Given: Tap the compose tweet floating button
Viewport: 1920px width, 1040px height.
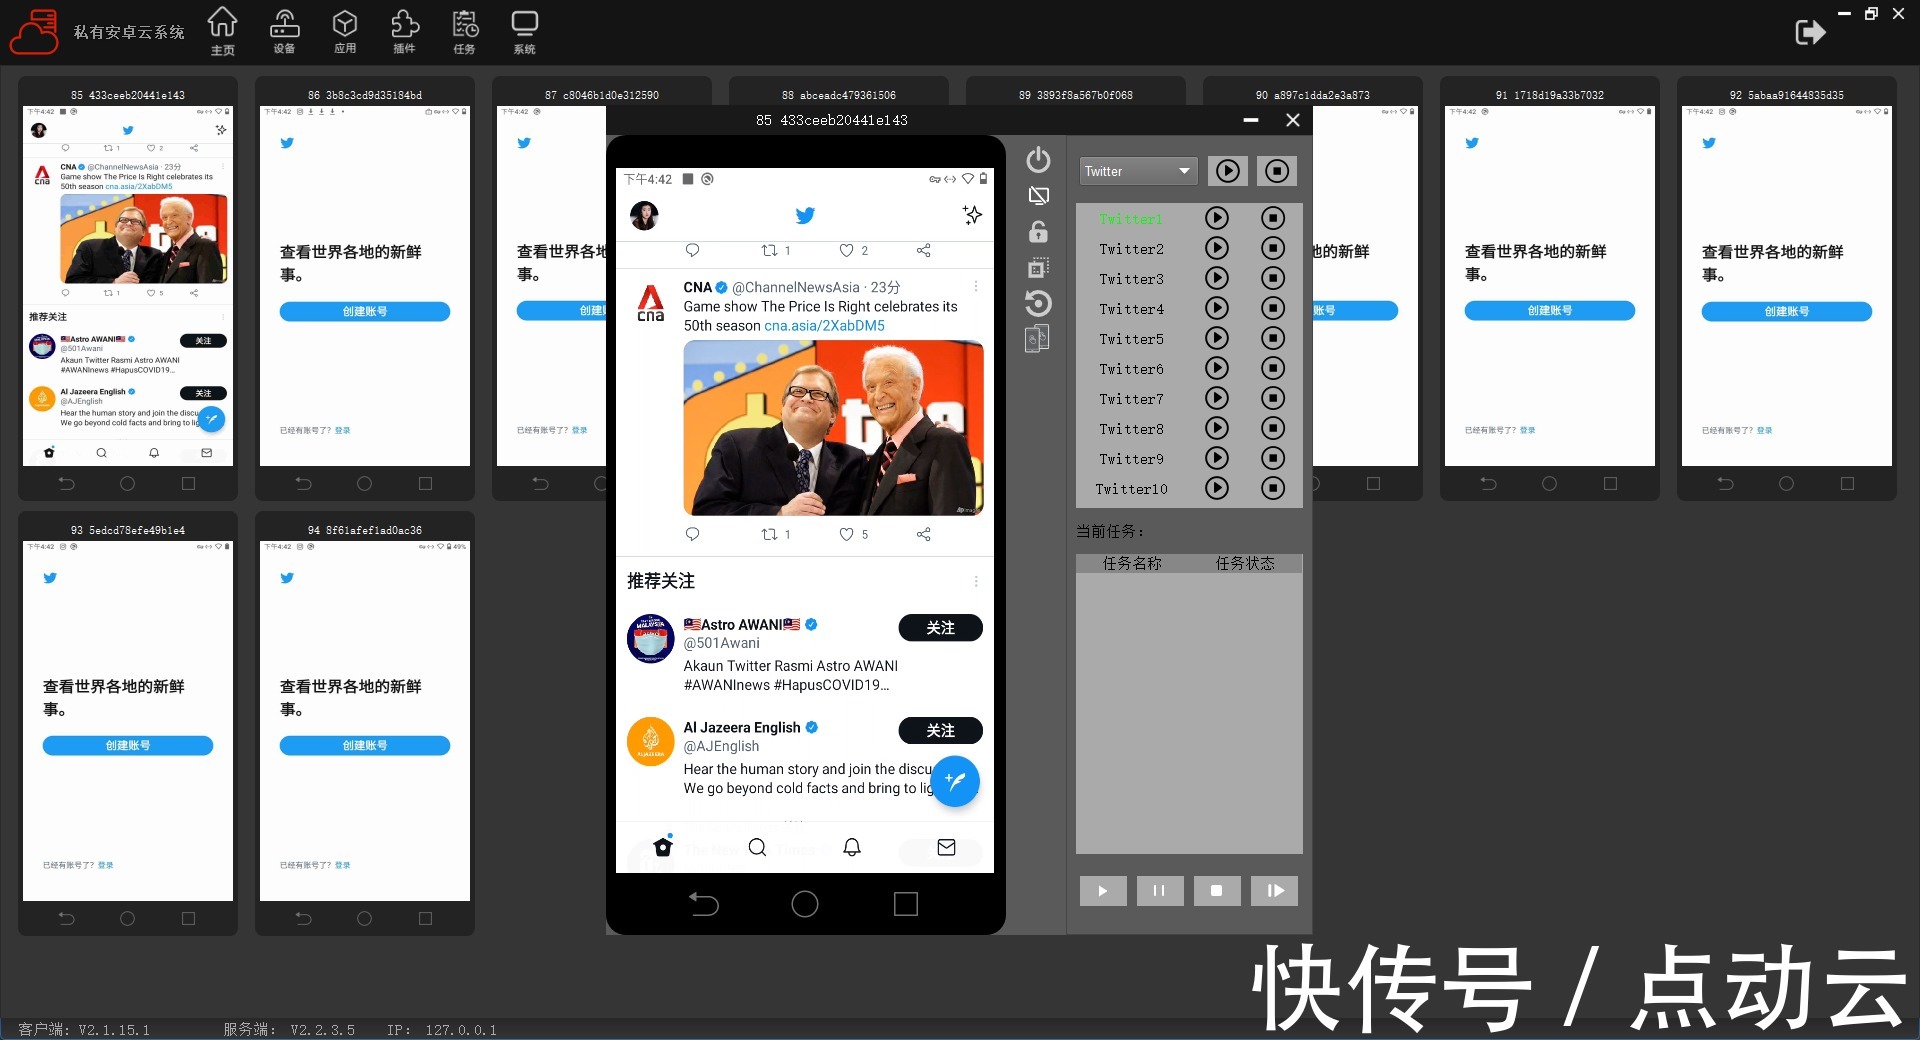Looking at the screenshot, I should point(955,781).
